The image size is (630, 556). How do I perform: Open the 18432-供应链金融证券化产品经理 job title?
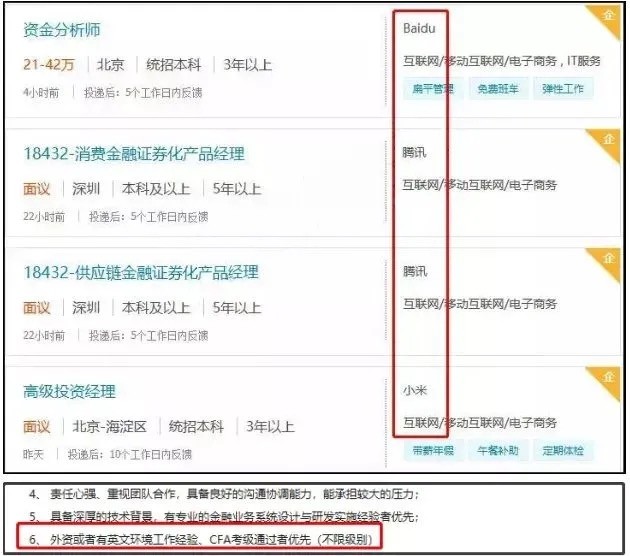(140, 272)
